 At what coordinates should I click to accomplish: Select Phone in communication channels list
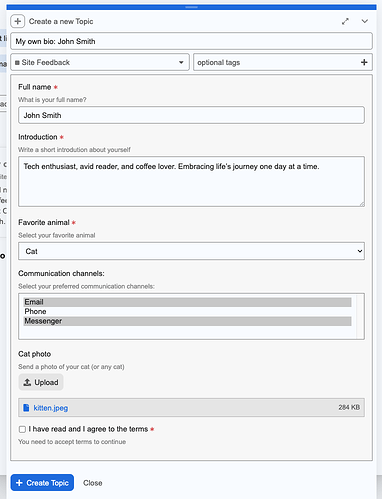(187, 312)
